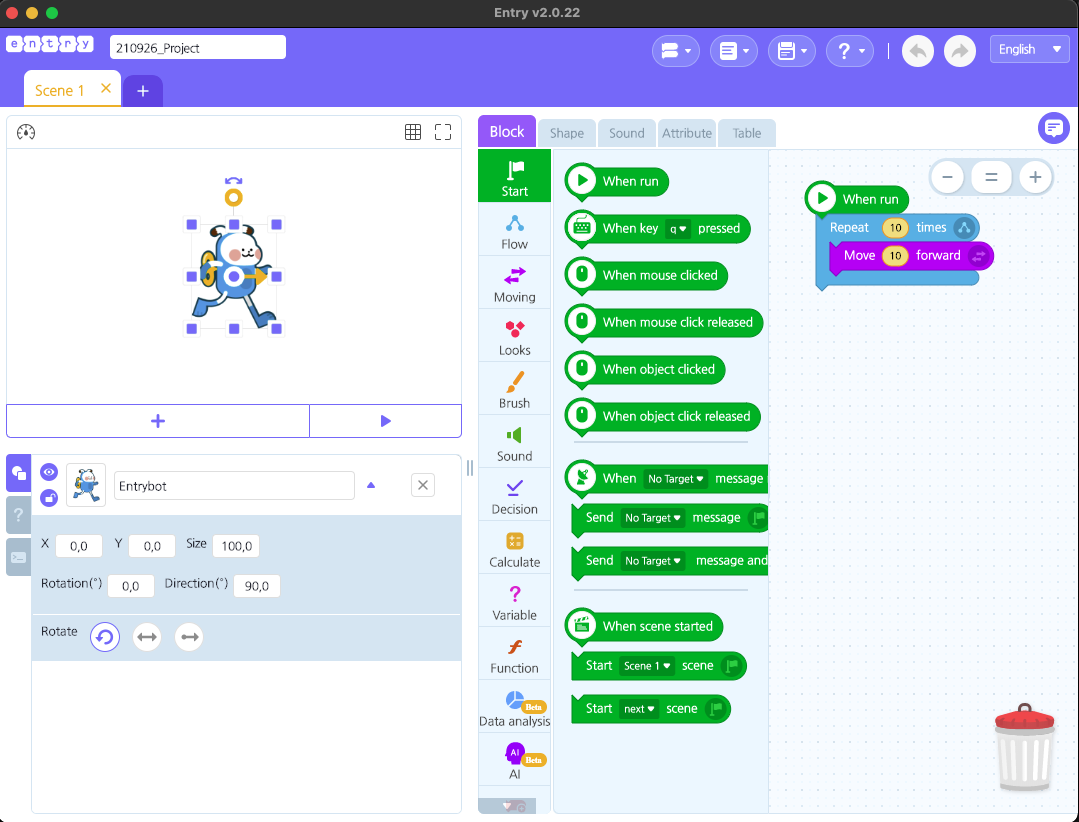Open the help menu dropdown
This screenshot has width=1079, height=822.
[850, 51]
